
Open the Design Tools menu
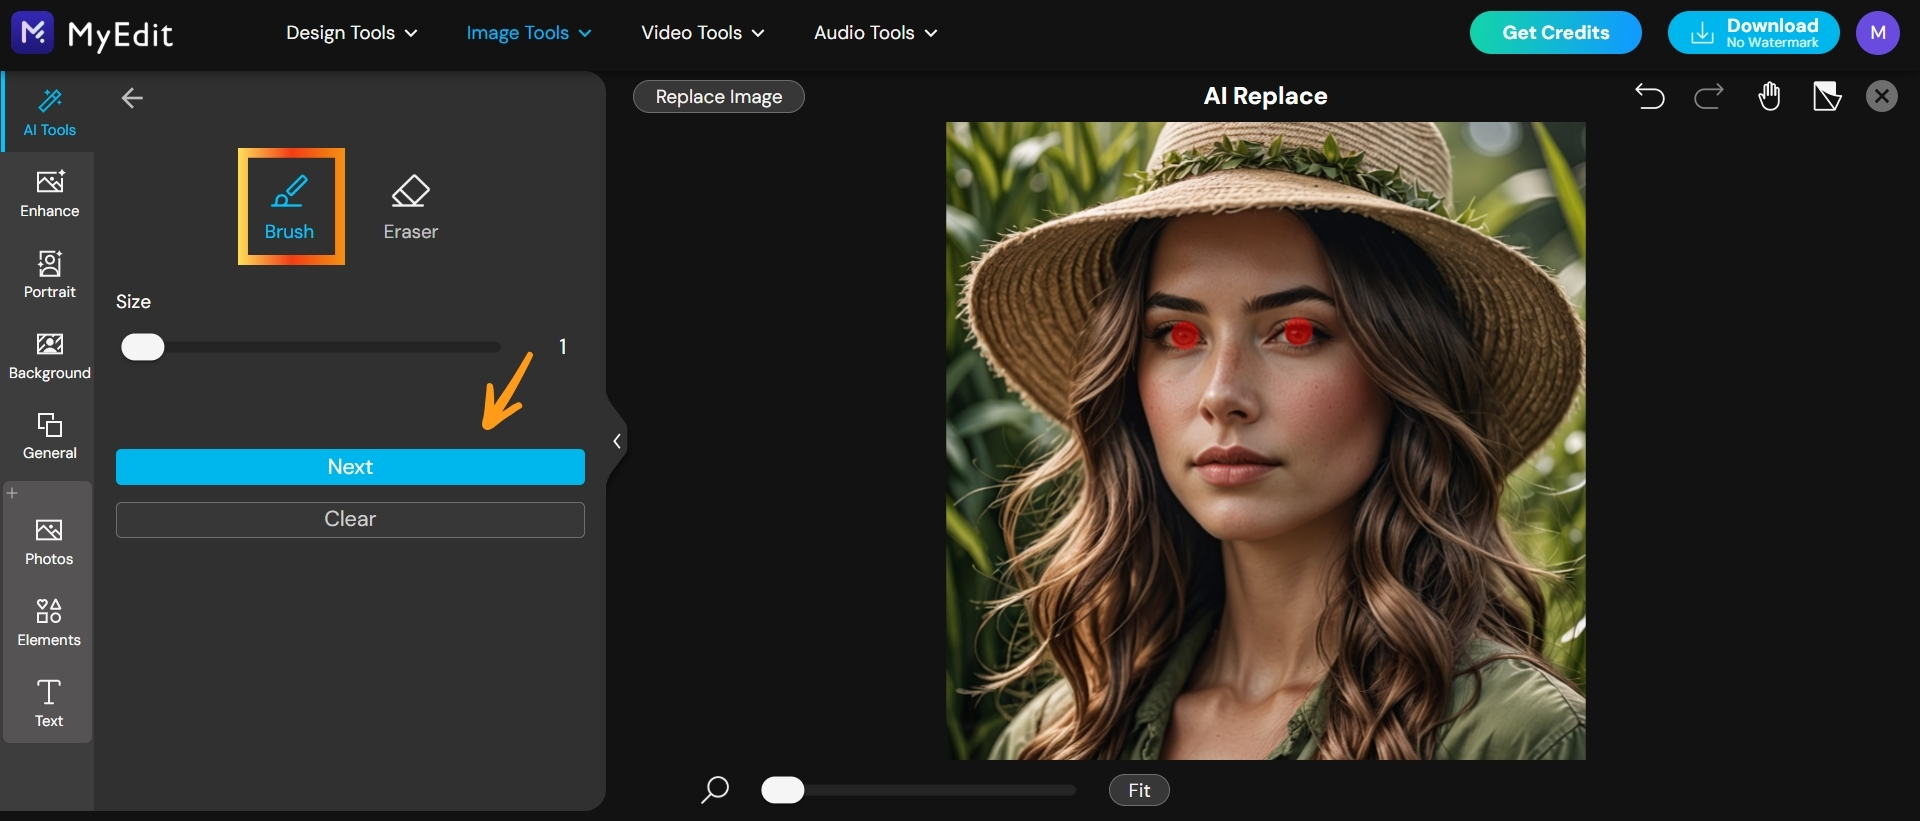[x=351, y=33]
